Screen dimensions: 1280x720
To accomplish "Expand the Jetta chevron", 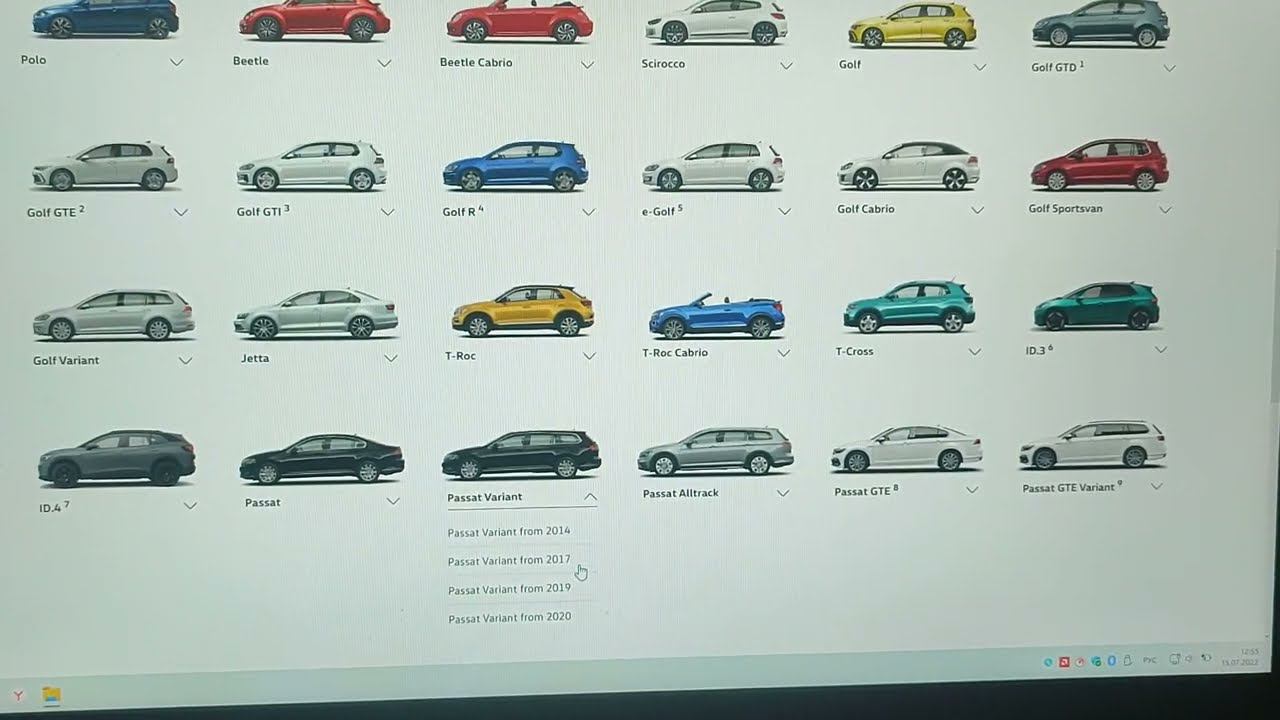I will tap(390, 358).
